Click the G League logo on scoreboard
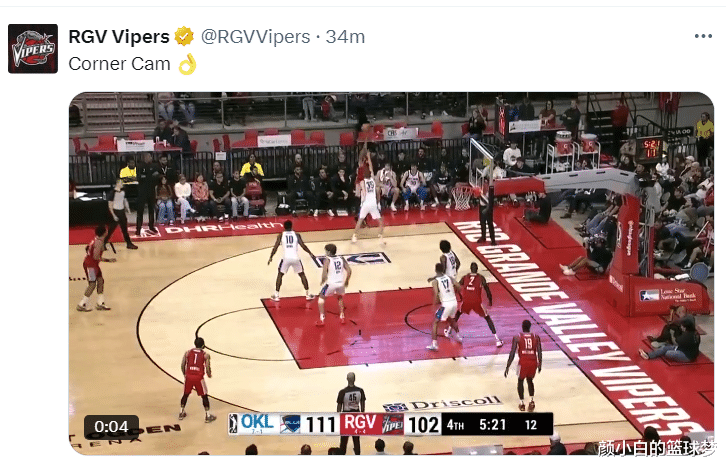The height and width of the screenshot is (468, 726). (233, 424)
